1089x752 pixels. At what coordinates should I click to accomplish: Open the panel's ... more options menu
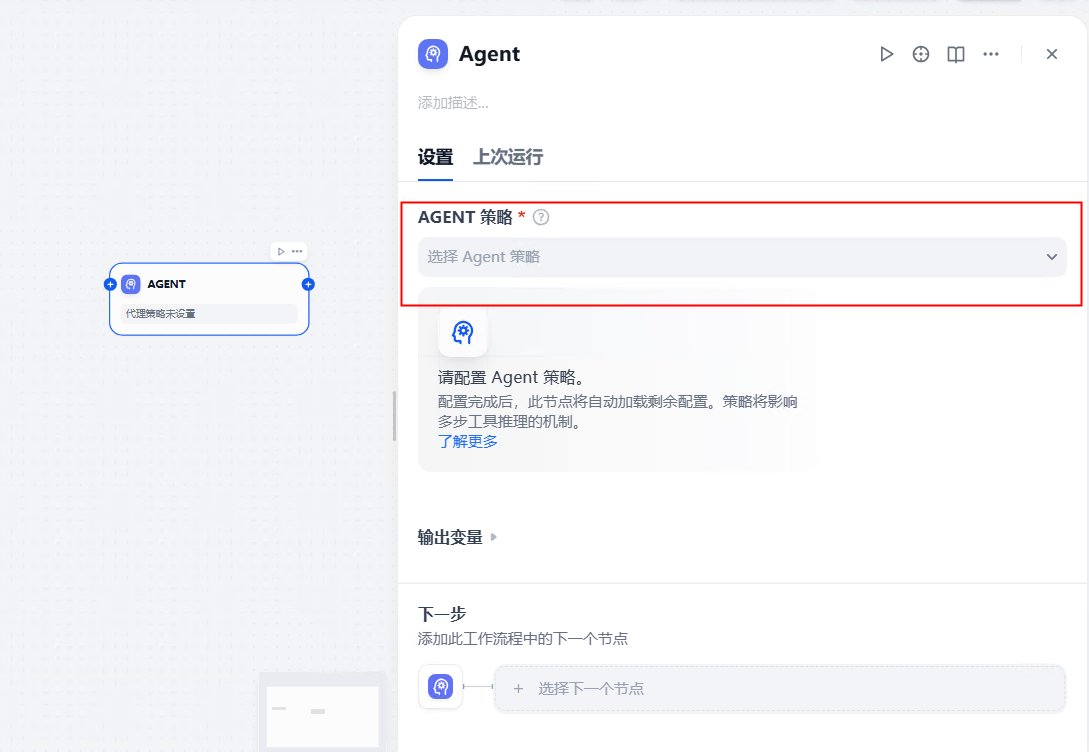991,54
